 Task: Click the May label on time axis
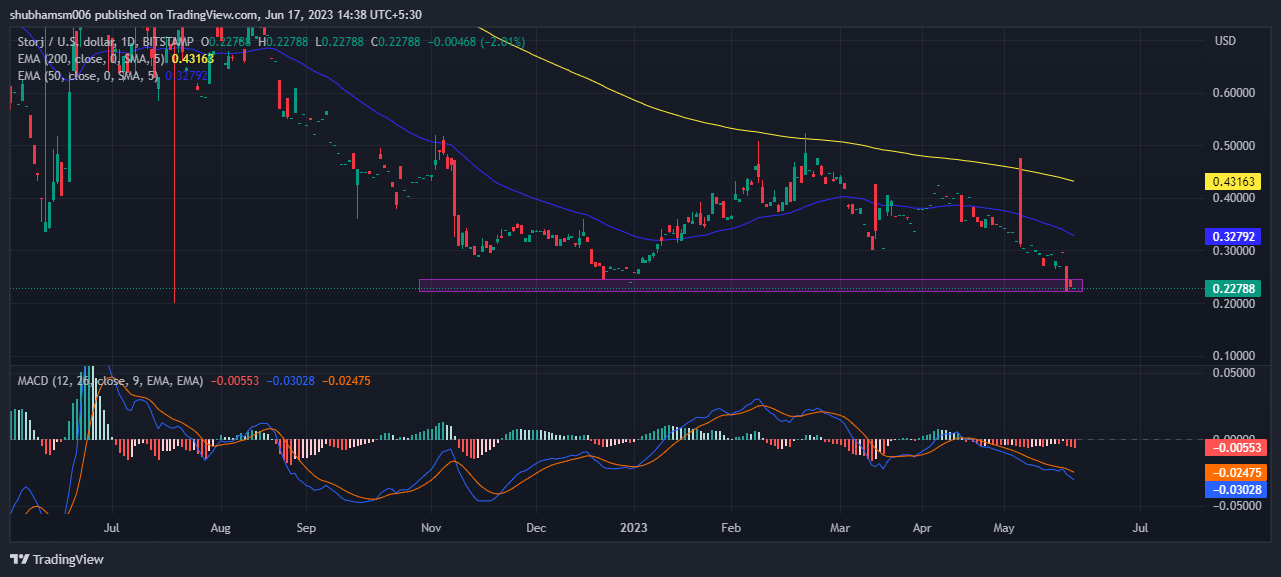(1005, 526)
